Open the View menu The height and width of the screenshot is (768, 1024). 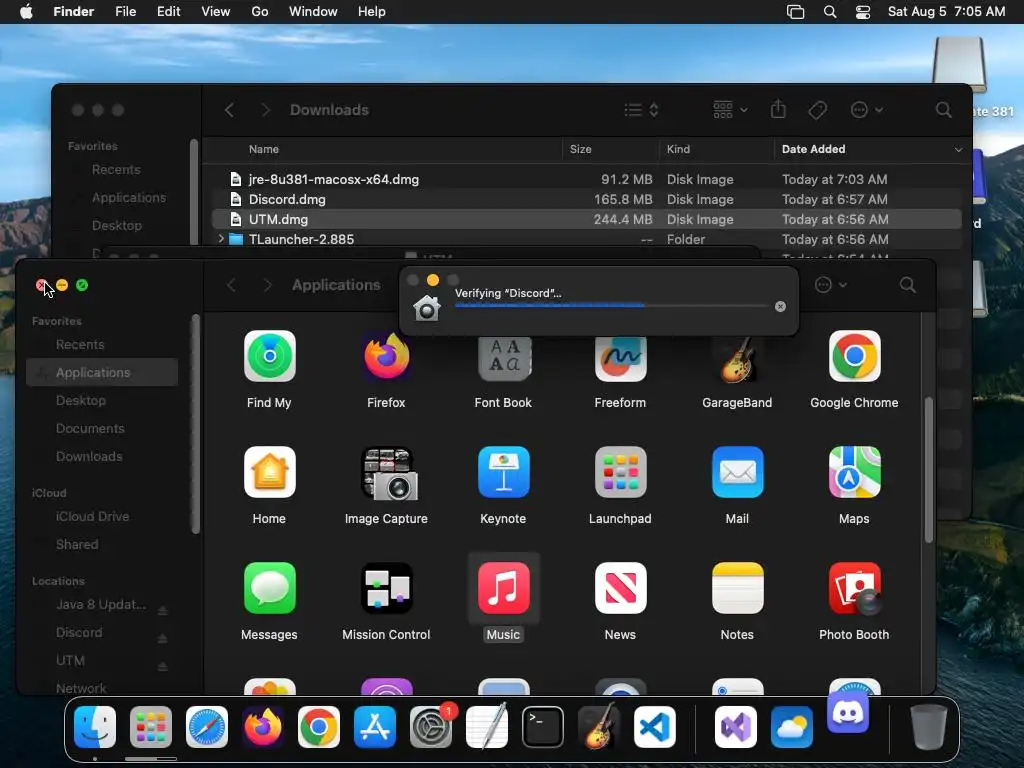pos(216,12)
